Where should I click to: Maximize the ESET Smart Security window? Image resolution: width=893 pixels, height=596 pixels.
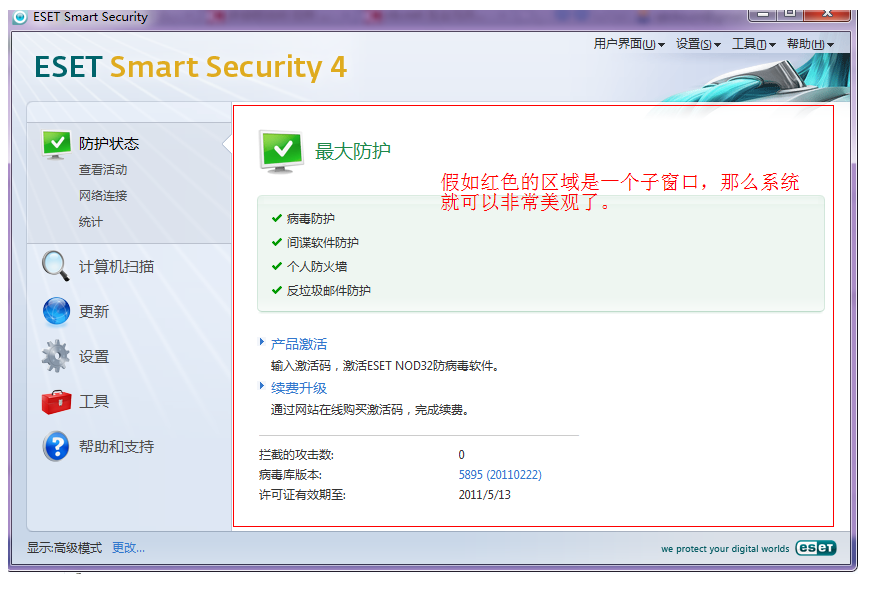[x=790, y=14]
